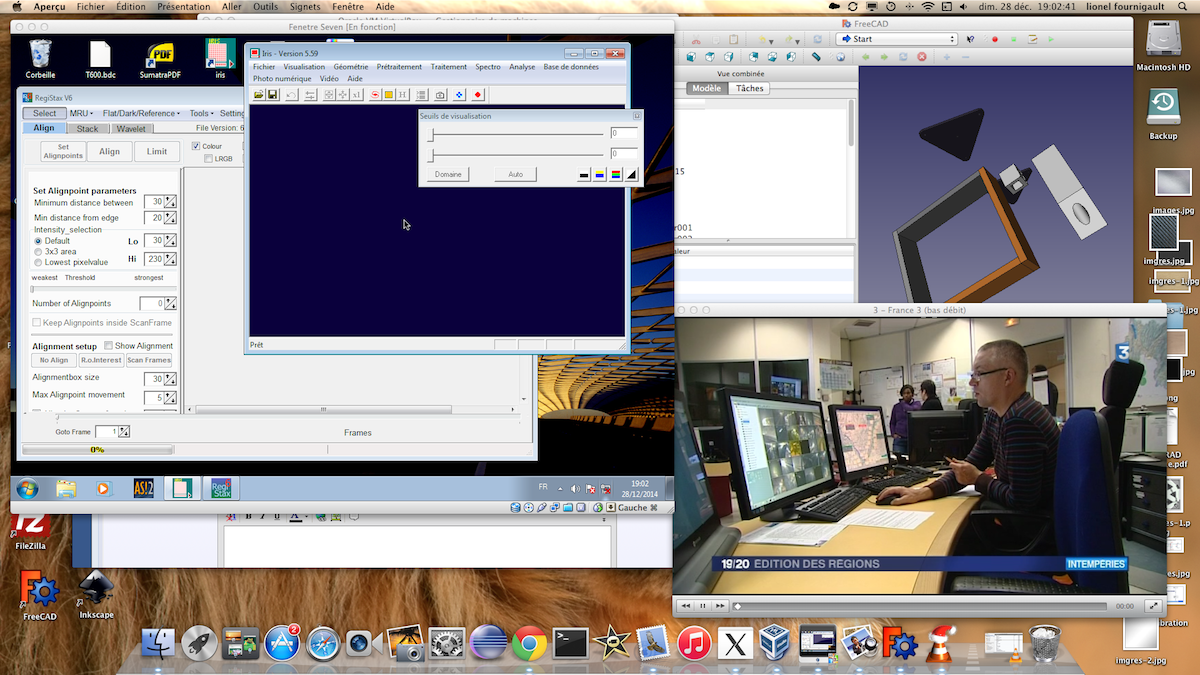Switch to the Stack tab in RegiStax
The image size is (1200, 675).
[x=88, y=129]
